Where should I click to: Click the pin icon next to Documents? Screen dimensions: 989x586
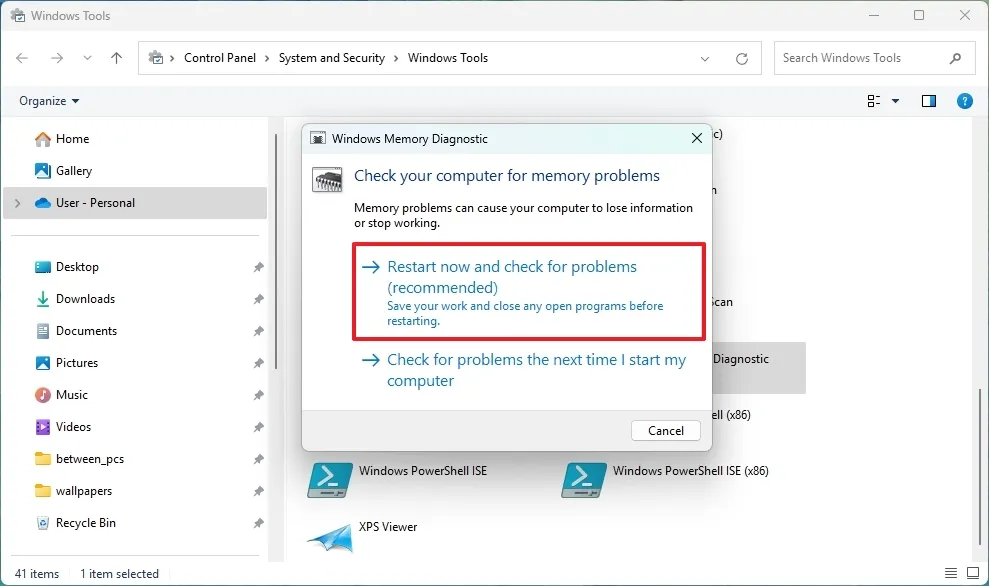[x=259, y=331]
